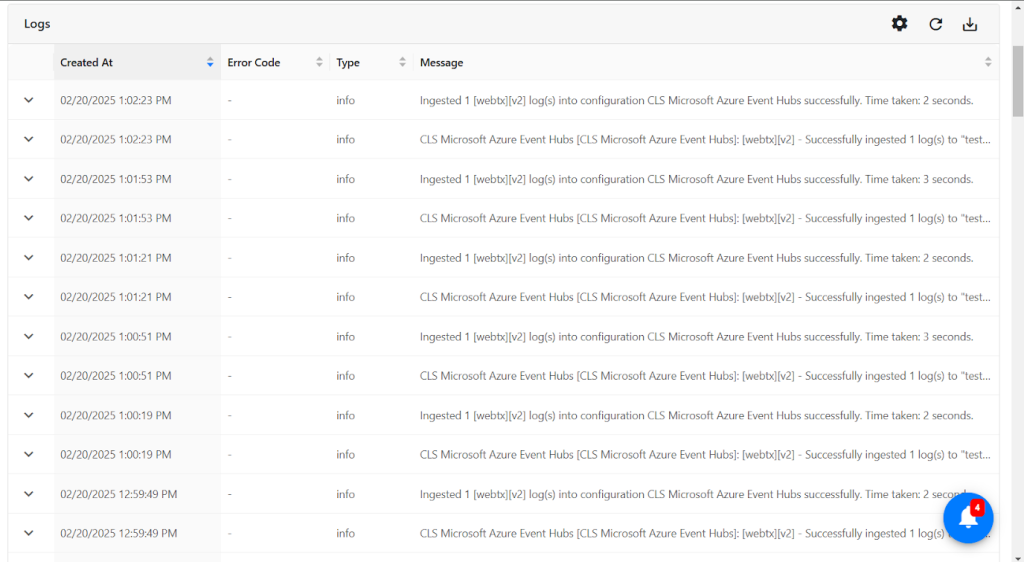Expand the second 12:59:49 PM log row
Image resolution: width=1024 pixels, height=562 pixels.
coord(29,533)
